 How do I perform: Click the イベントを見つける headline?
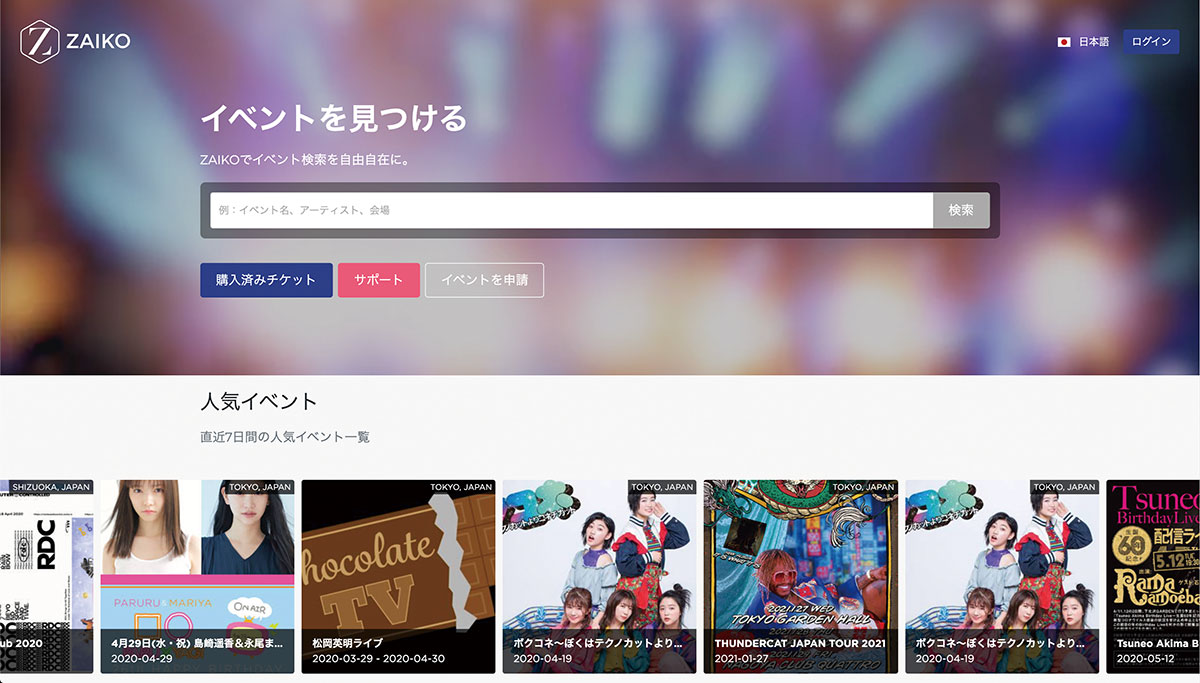click(x=334, y=118)
